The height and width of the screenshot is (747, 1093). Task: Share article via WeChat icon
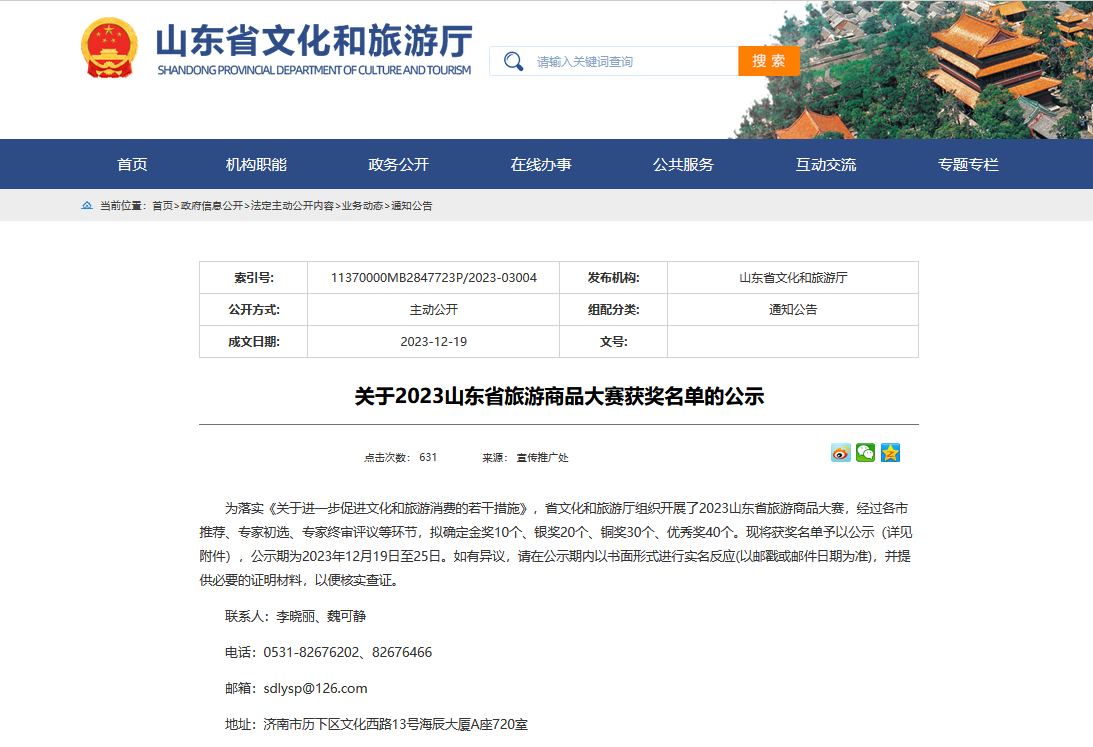pos(865,453)
